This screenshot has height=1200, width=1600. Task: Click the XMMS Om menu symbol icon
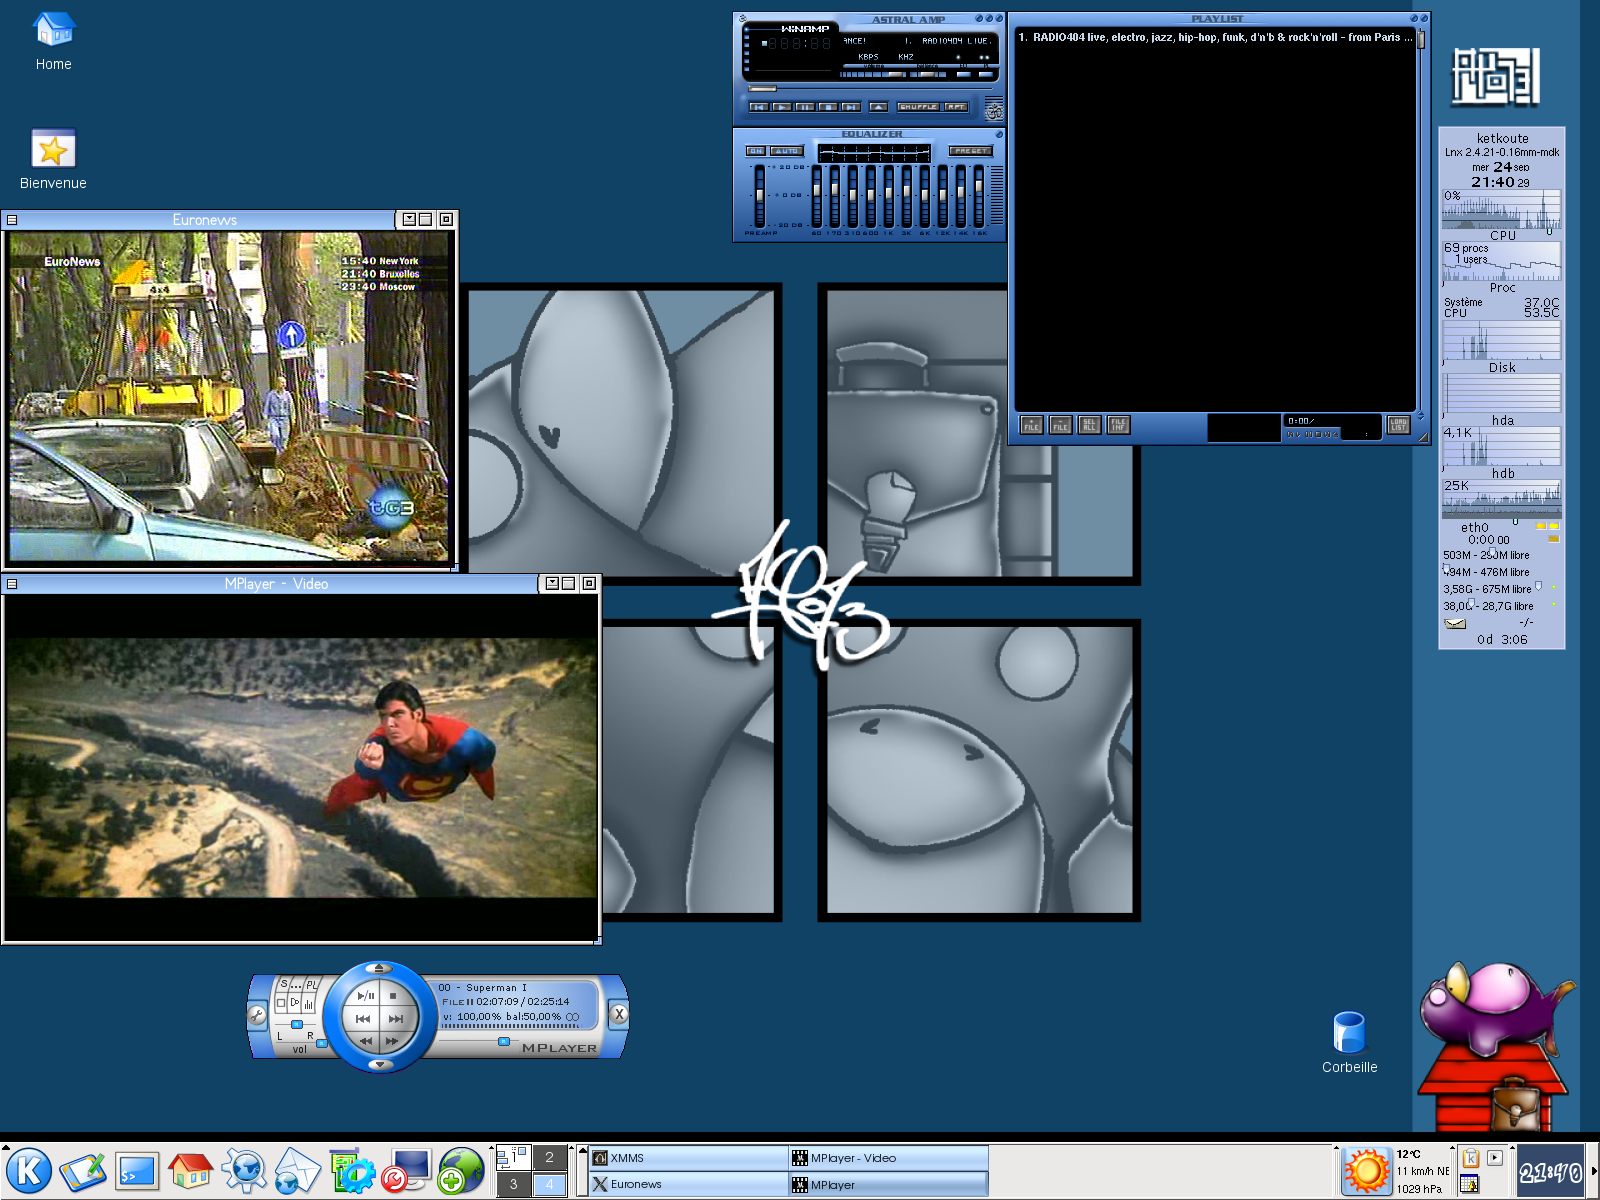tap(994, 110)
